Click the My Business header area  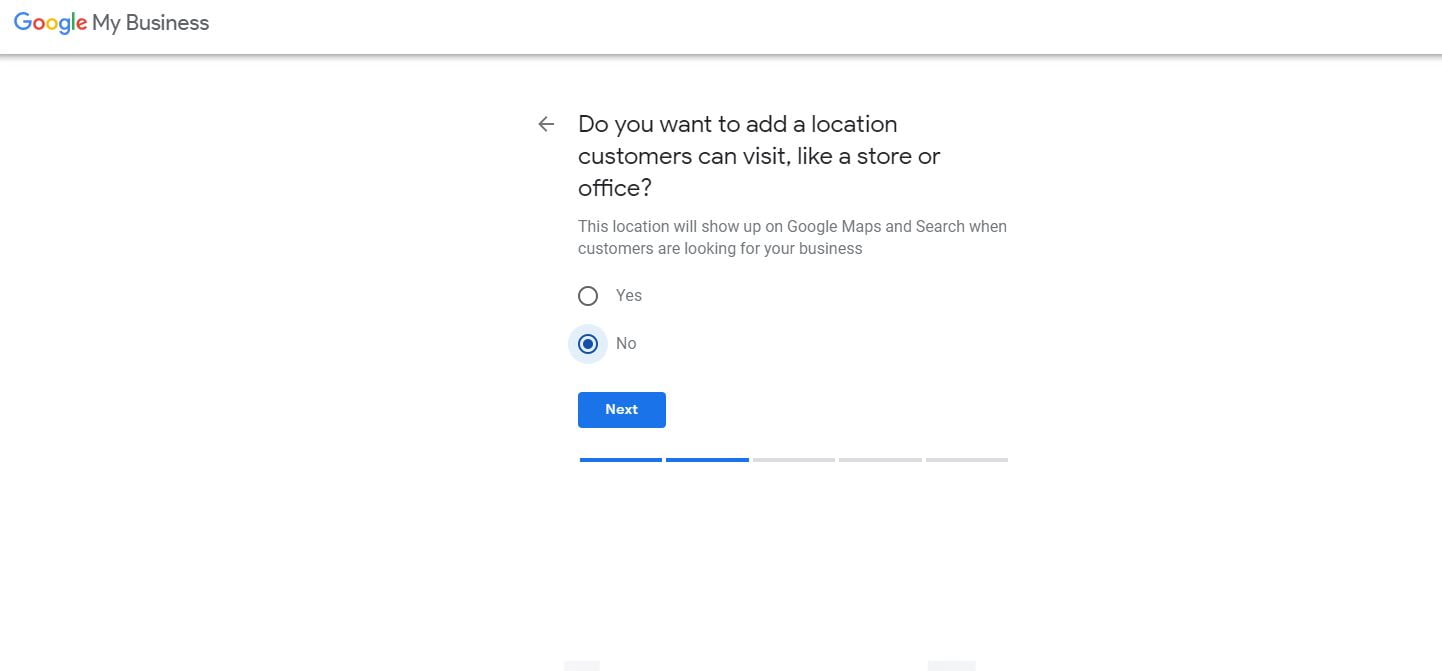[x=148, y=22]
